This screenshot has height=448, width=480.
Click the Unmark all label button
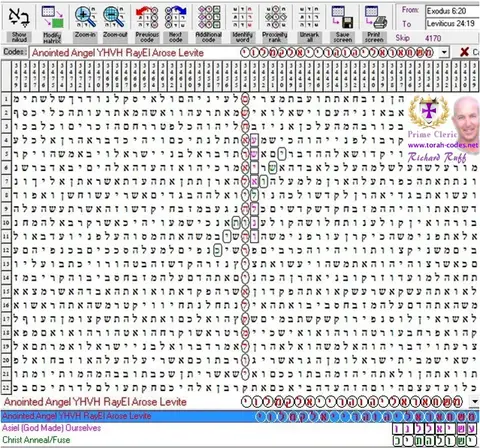(309, 37)
